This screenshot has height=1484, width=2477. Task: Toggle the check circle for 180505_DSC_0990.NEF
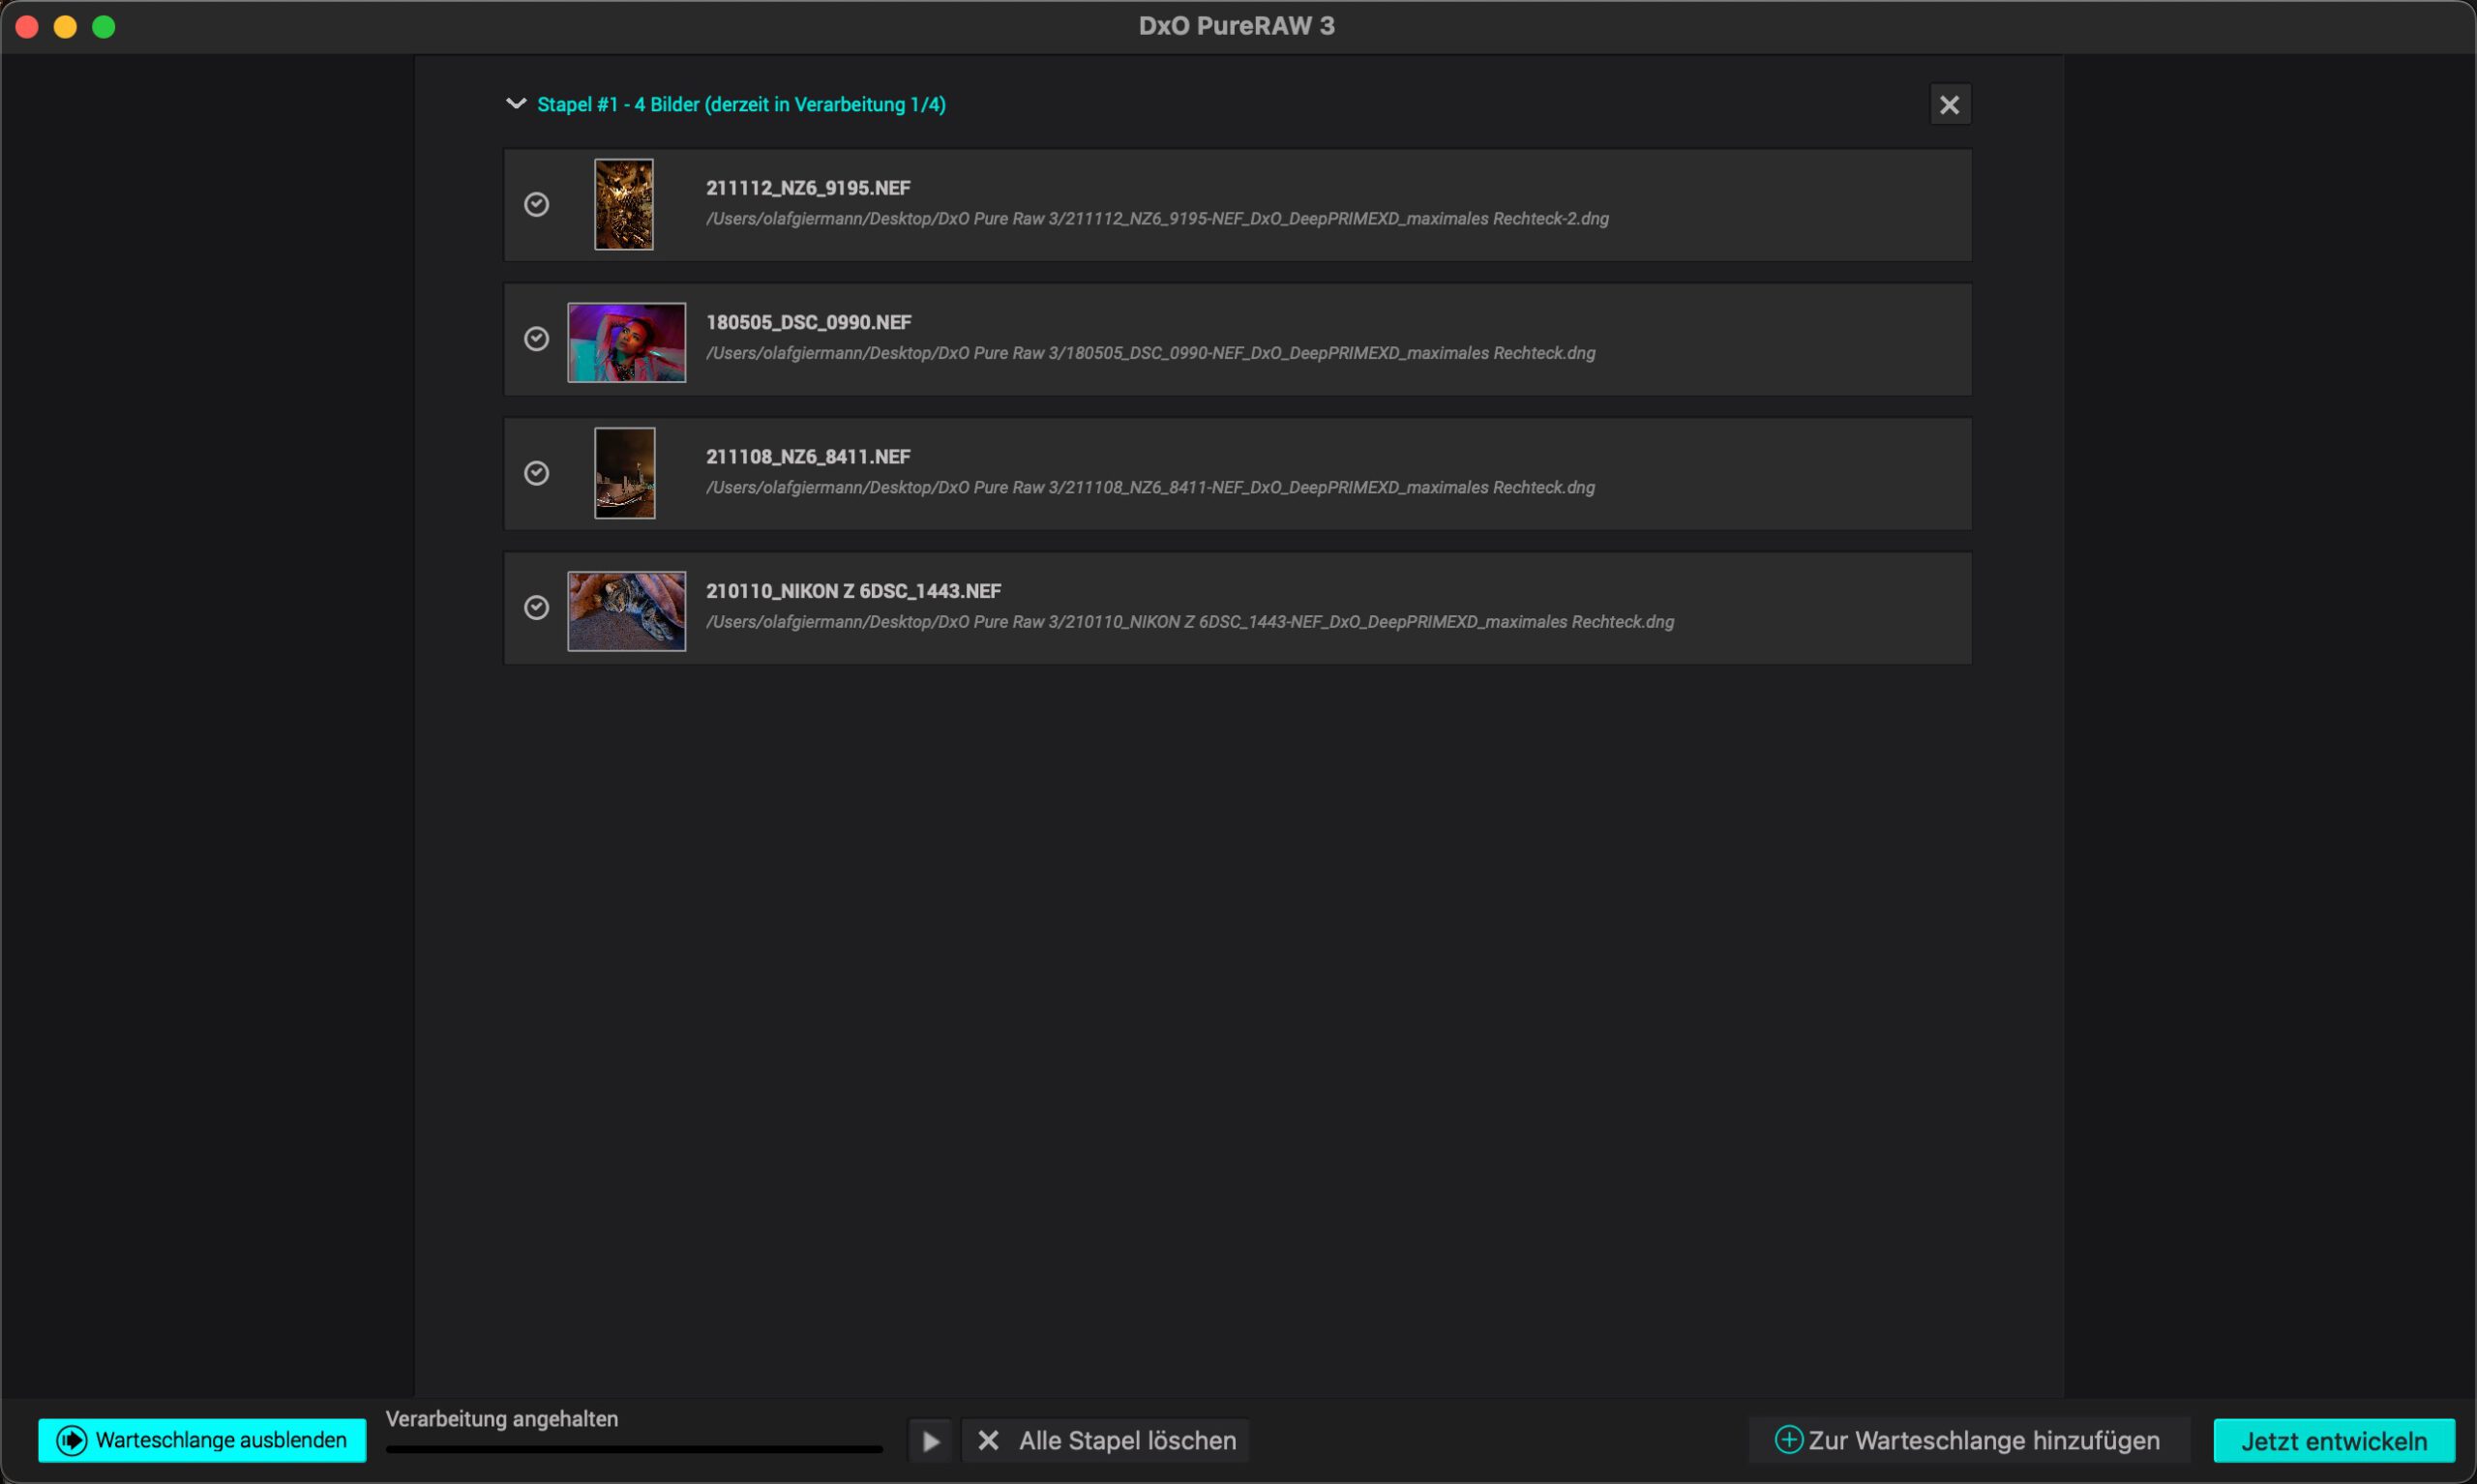537,339
